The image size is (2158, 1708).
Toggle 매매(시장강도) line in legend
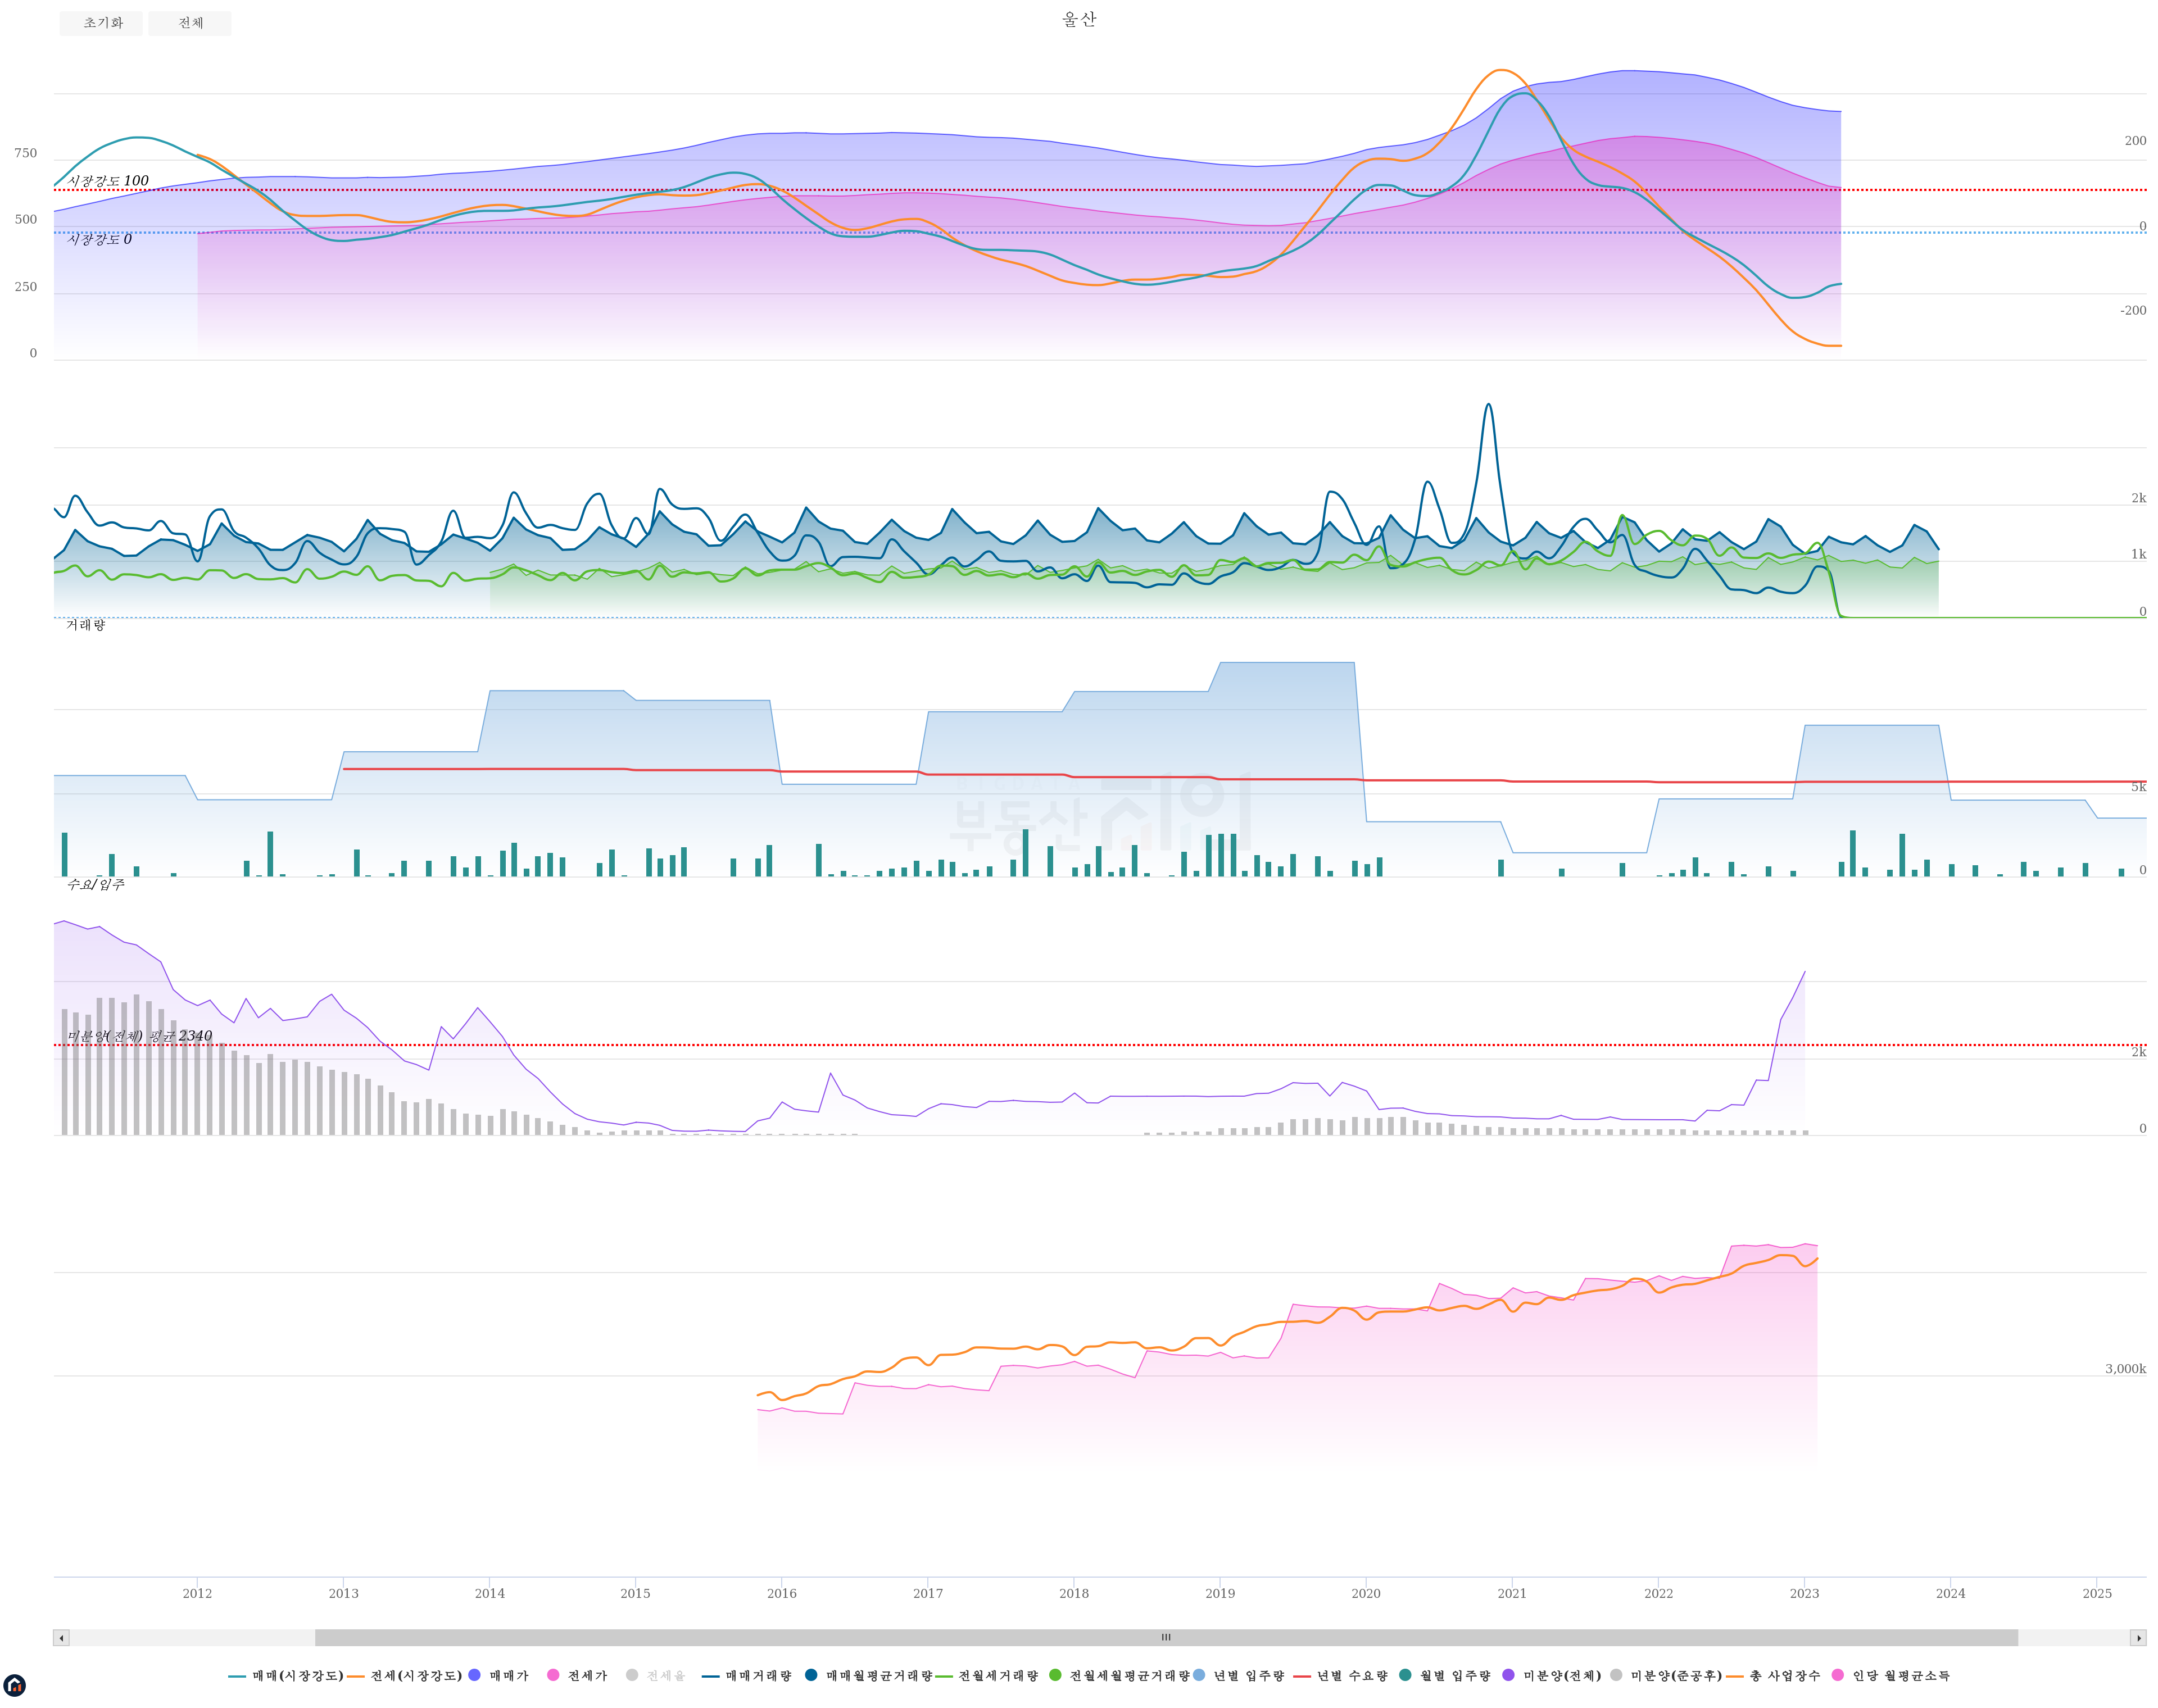(297, 1675)
